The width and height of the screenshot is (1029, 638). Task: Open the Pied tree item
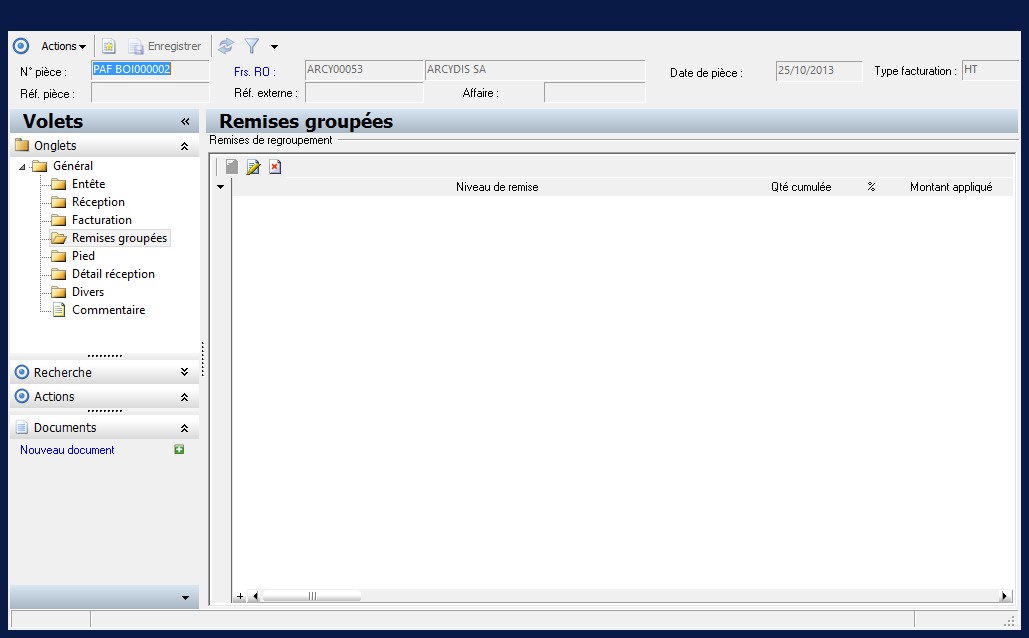click(x=83, y=256)
